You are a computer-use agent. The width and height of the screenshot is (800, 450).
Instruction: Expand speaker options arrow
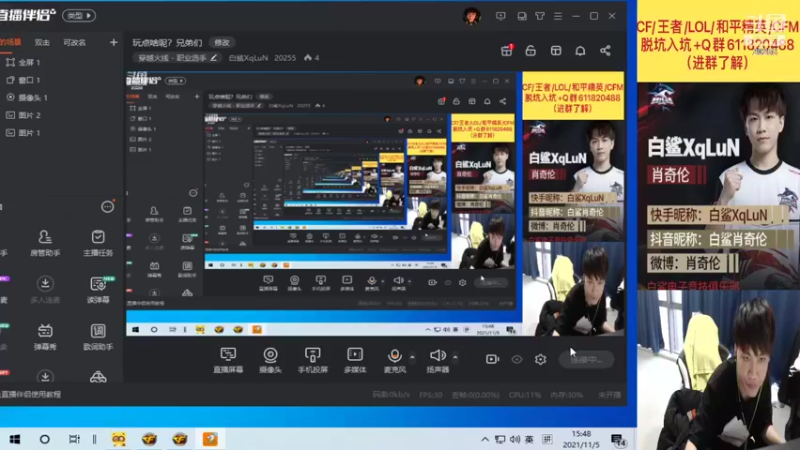pyautogui.click(x=455, y=356)
